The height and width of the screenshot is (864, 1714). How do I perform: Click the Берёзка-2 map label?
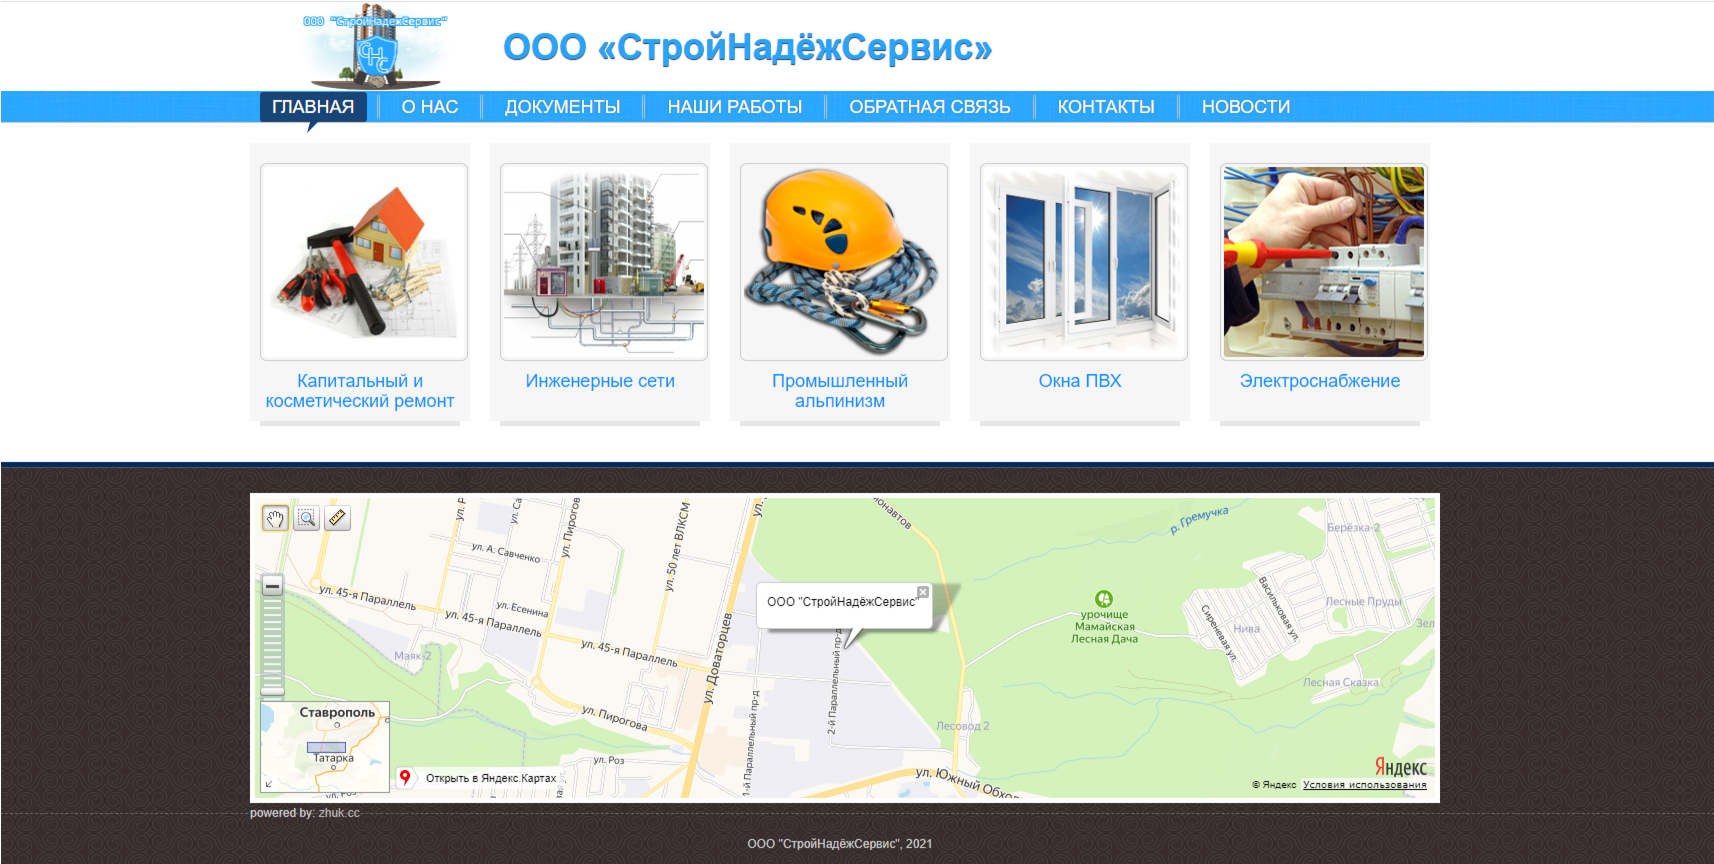[1353, 528]
